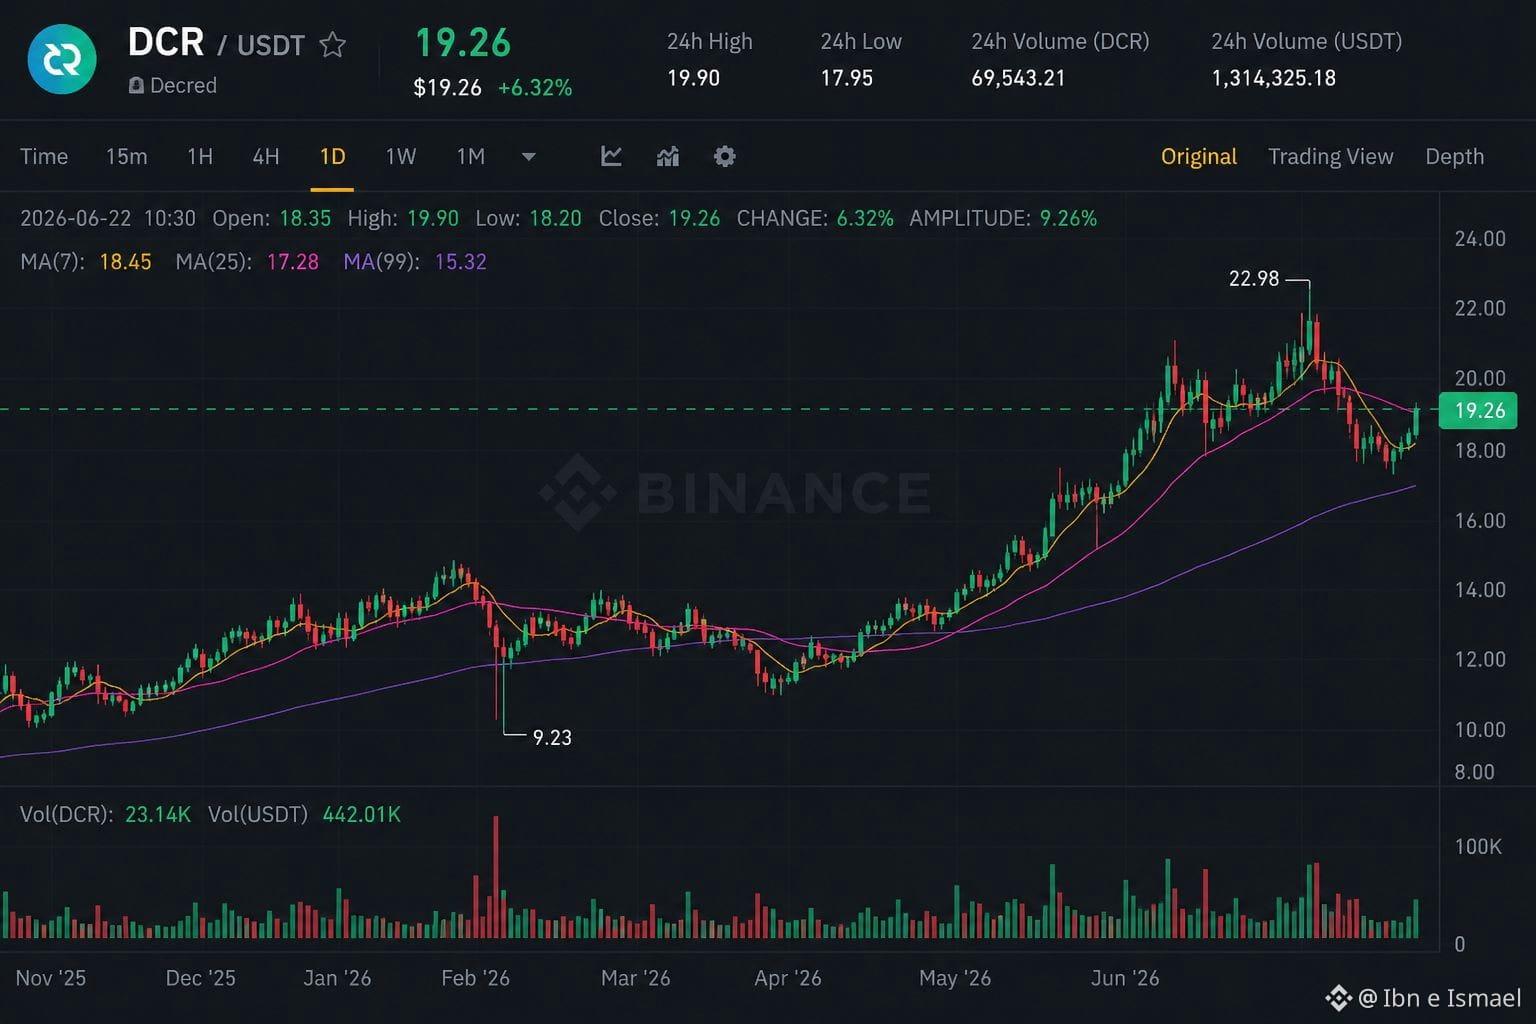Open the line chart style icon
The height and width of the screenshot is (1024, 1536).
click(611, 156)
